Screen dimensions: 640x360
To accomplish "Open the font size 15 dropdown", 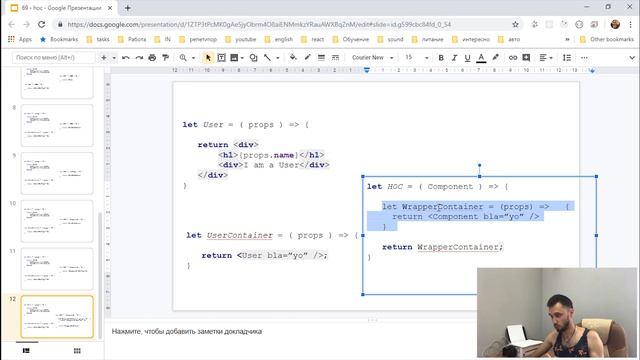I will click(416, 58).
